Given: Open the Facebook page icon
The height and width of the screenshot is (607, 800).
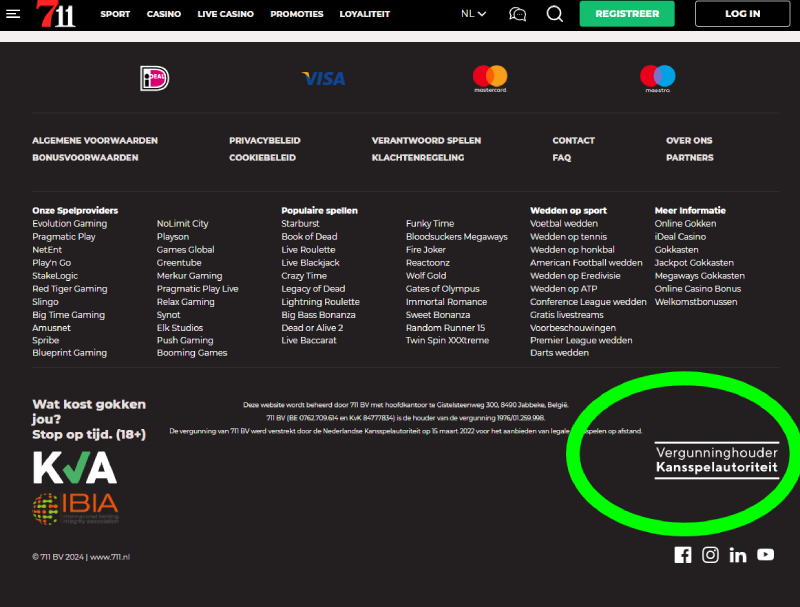Looking at the screenshot, I should (x=683, y=554).
